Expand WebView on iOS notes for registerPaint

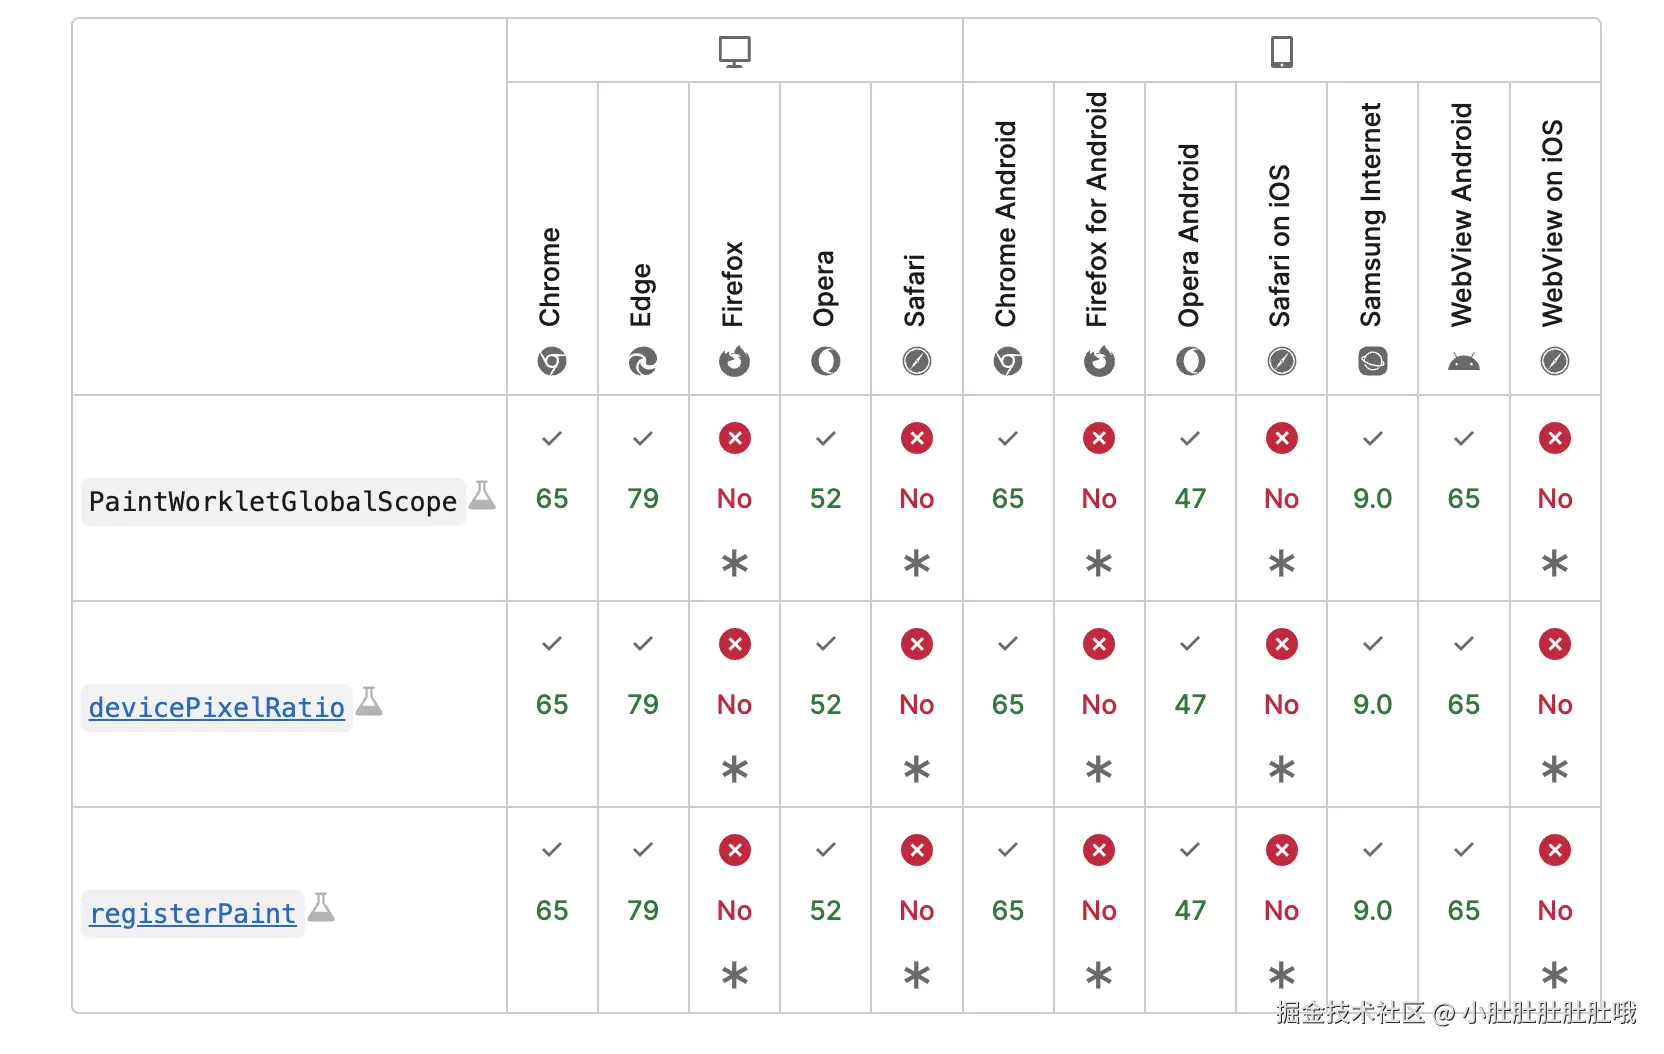pos(1555,975)
